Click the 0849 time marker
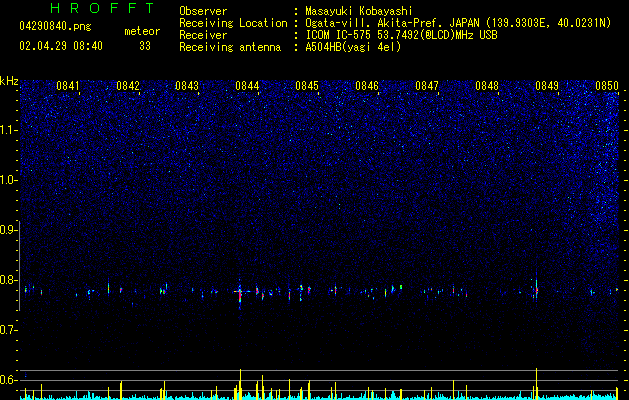The width and height of the screenshot is (629, 400). 547,86
